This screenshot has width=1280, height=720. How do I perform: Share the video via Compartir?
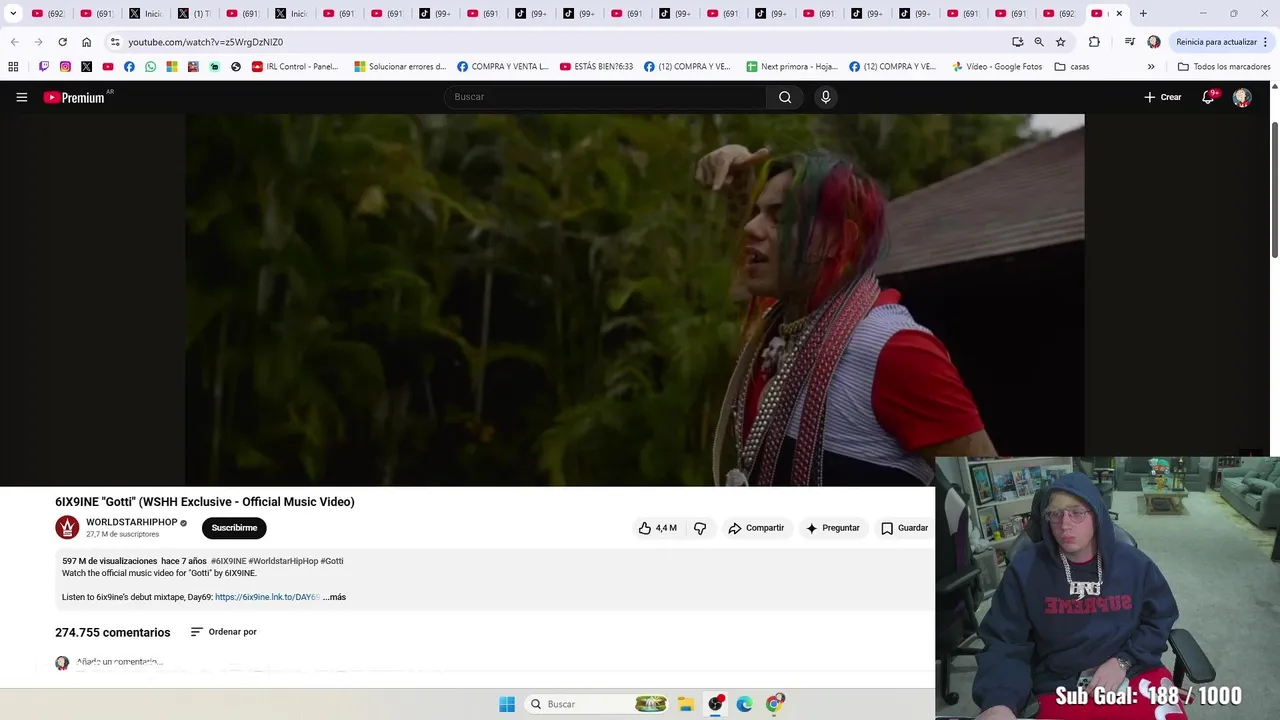point(756,528)
